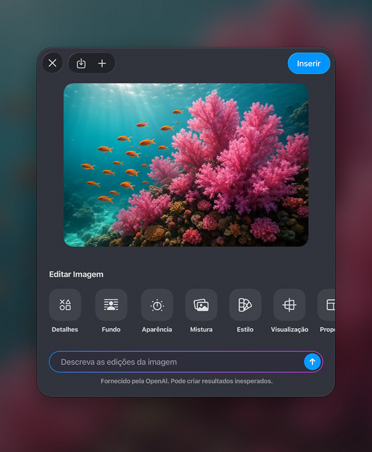Click the Estilo text label
The image size is (372, 452).
[x=245, y=329]
